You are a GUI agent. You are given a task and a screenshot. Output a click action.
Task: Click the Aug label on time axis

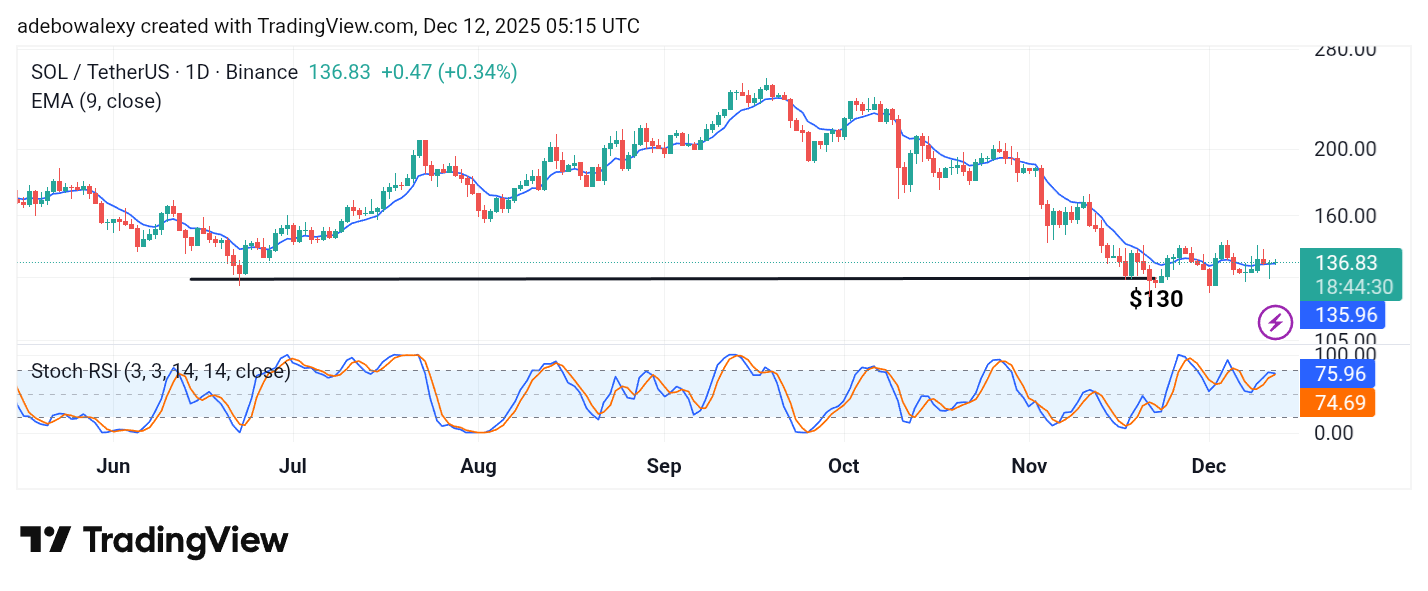(x=479, y=467)
